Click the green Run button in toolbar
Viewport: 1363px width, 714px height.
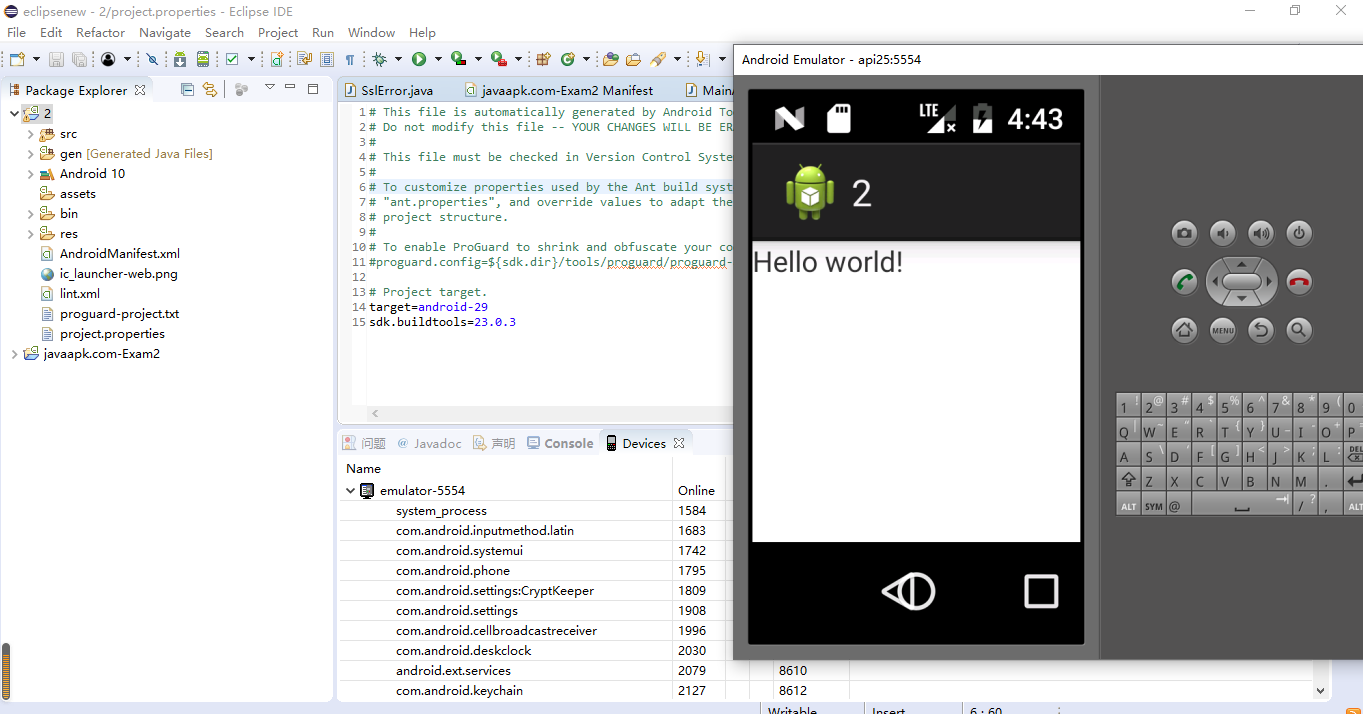point(419,60)
